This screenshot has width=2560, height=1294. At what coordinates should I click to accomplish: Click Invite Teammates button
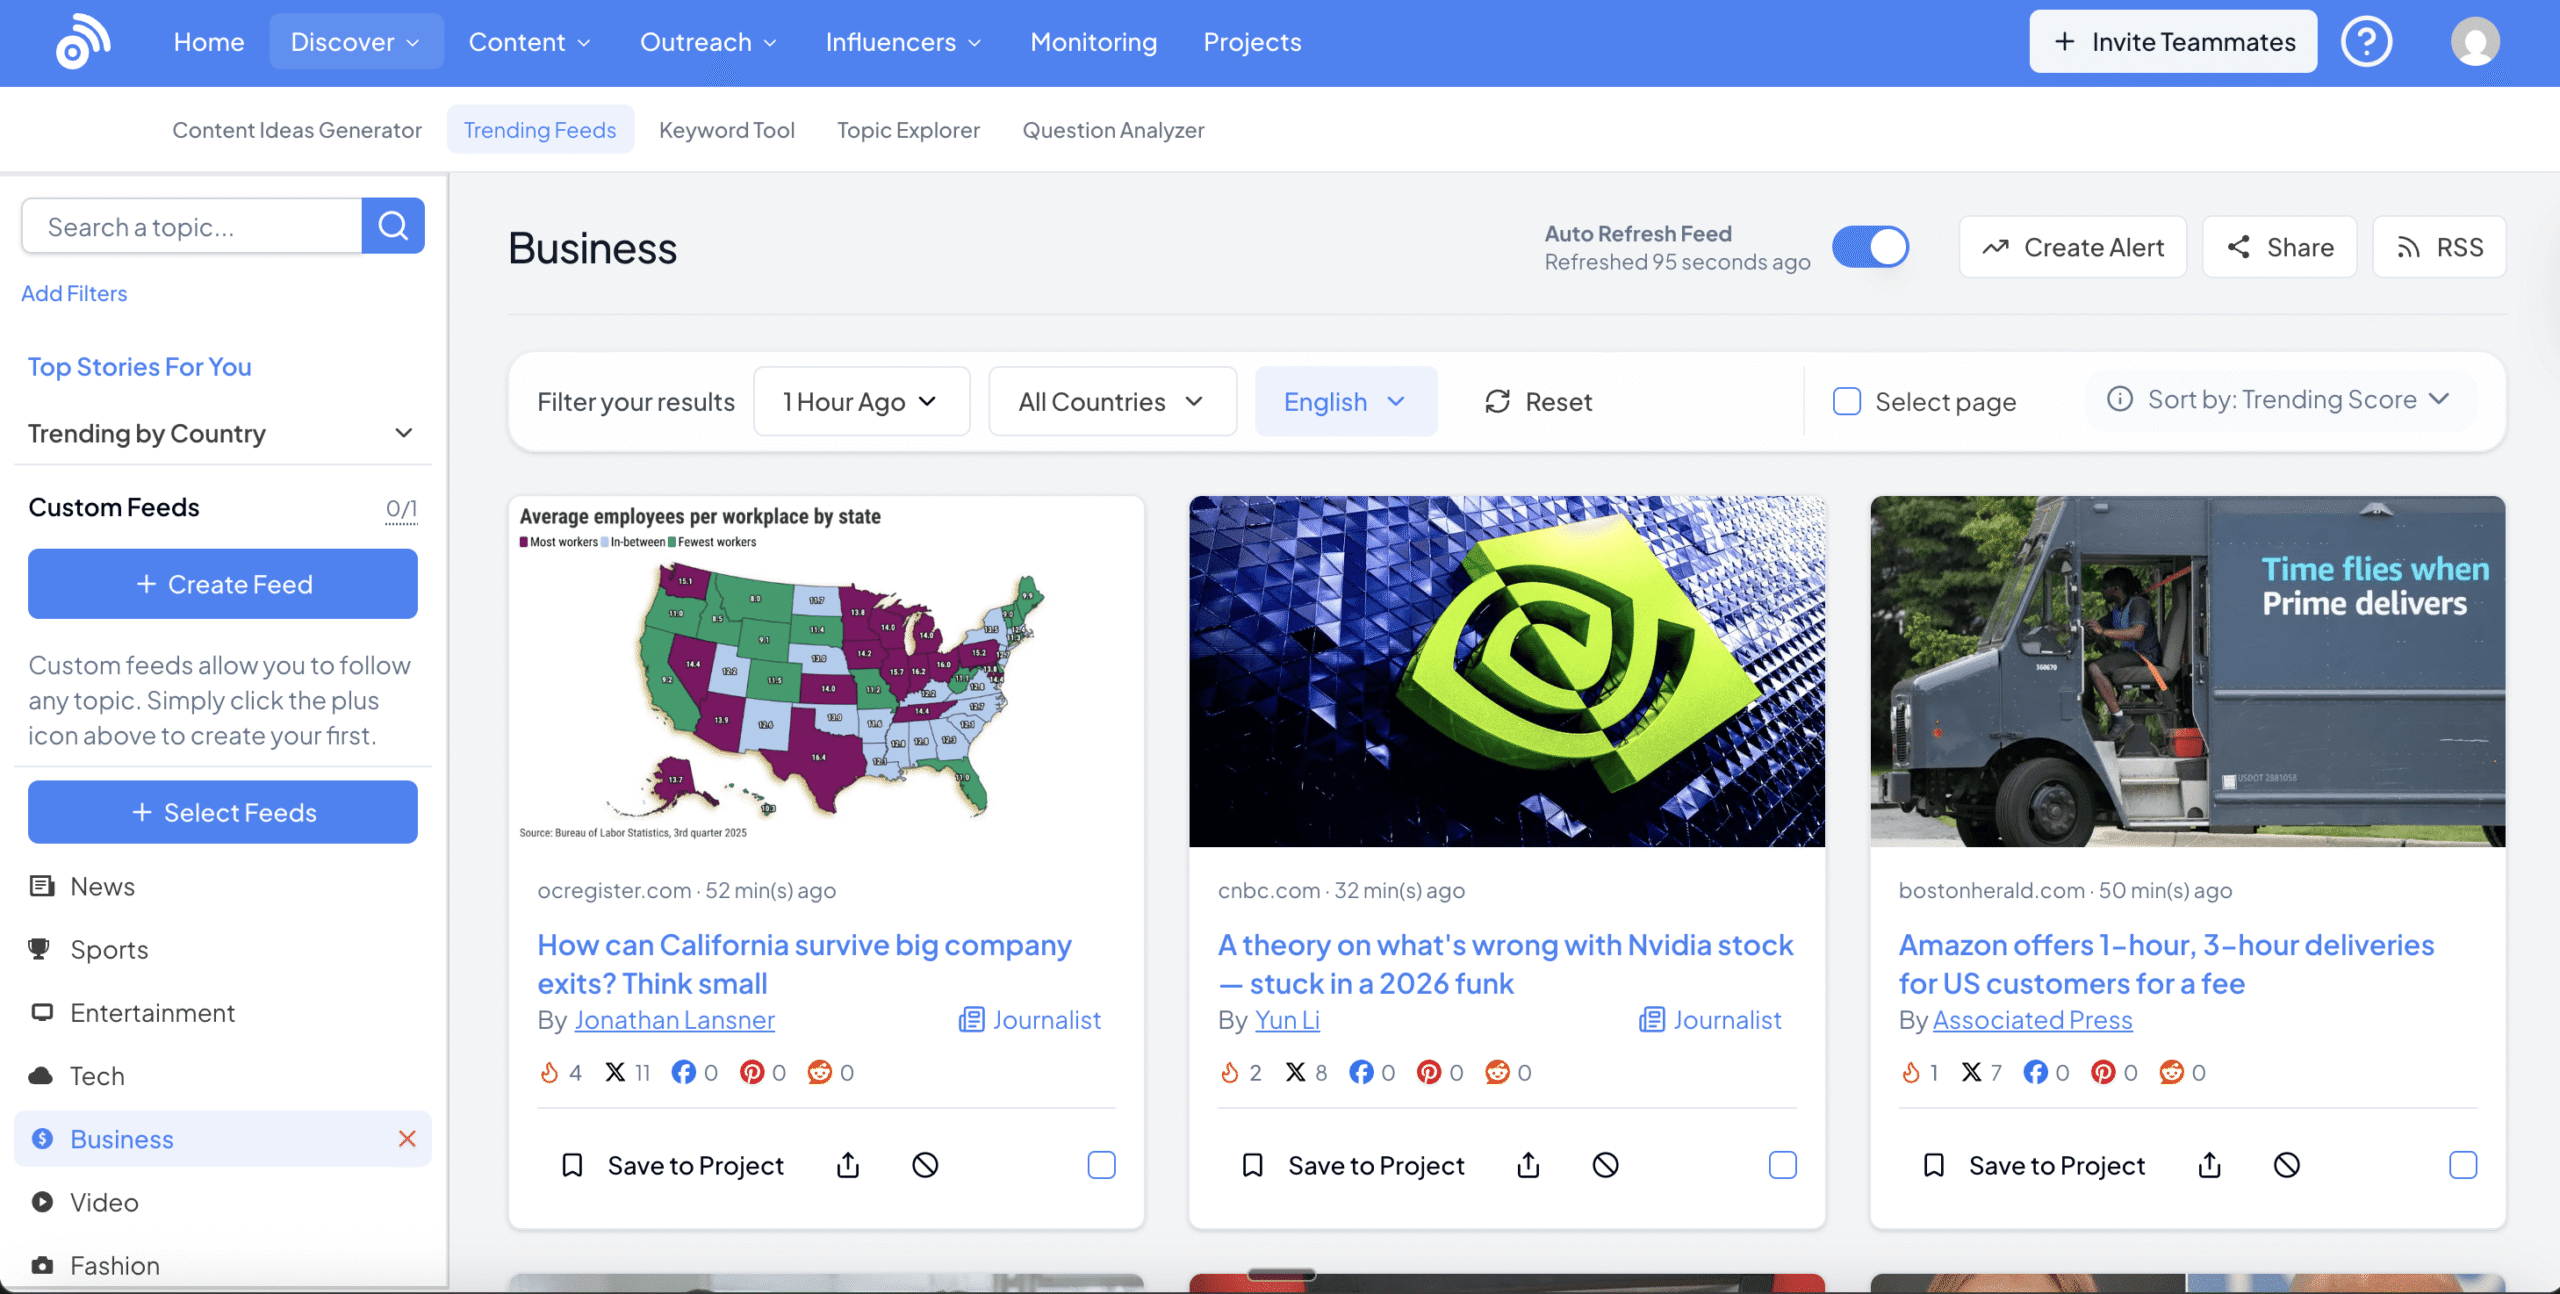coord(2173,42)
